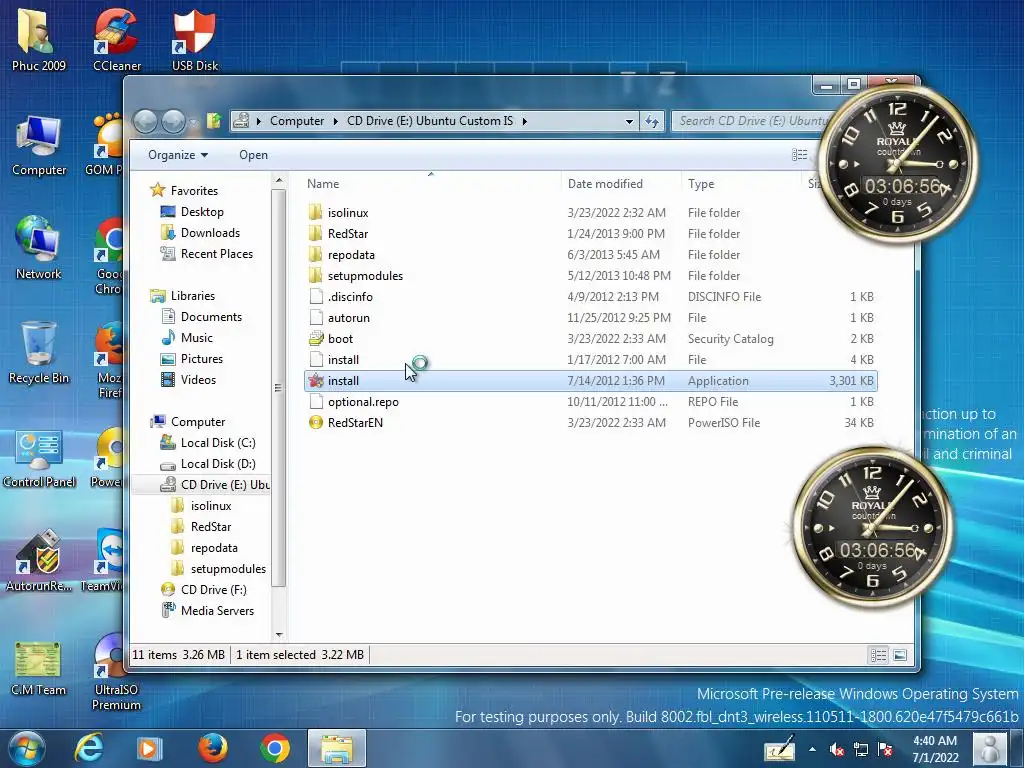This screenshot has width=1024, height=768.
Task: Show hidden tray icons arrow
Action: (x=812, y=750)
